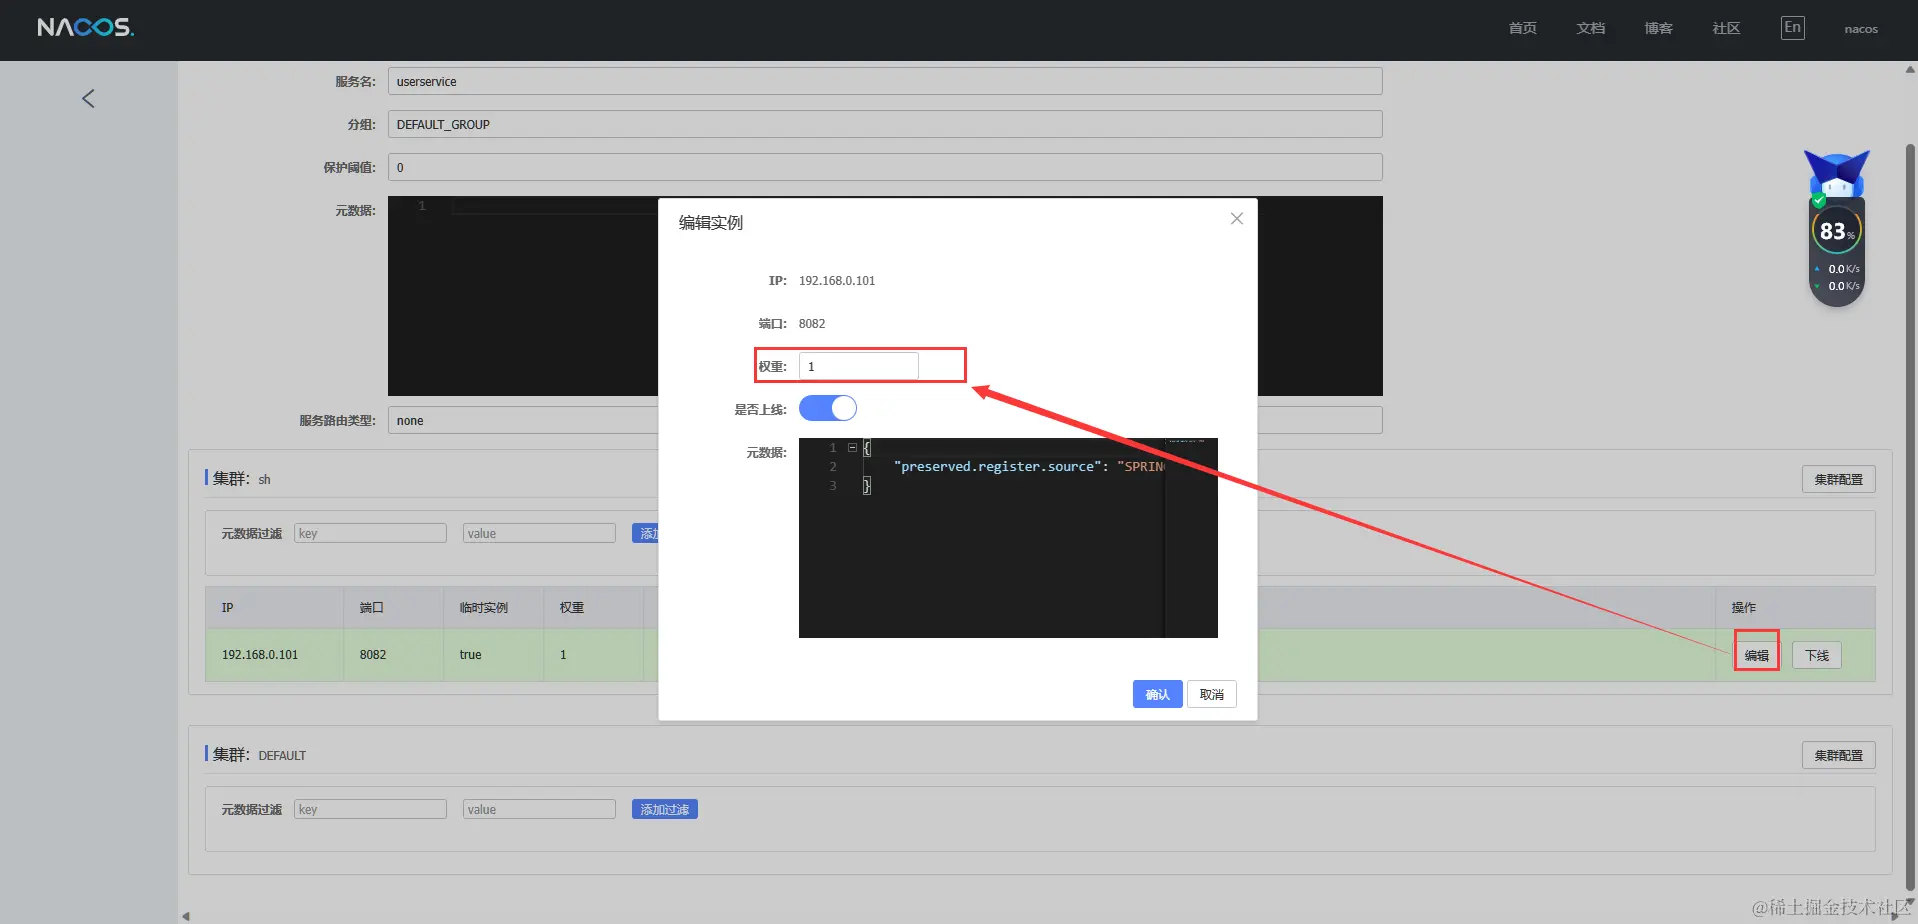This screenshot has width=1918, height=924.
Task: Open 博客 in the top navigation
Action: [x=1659, y=28]
